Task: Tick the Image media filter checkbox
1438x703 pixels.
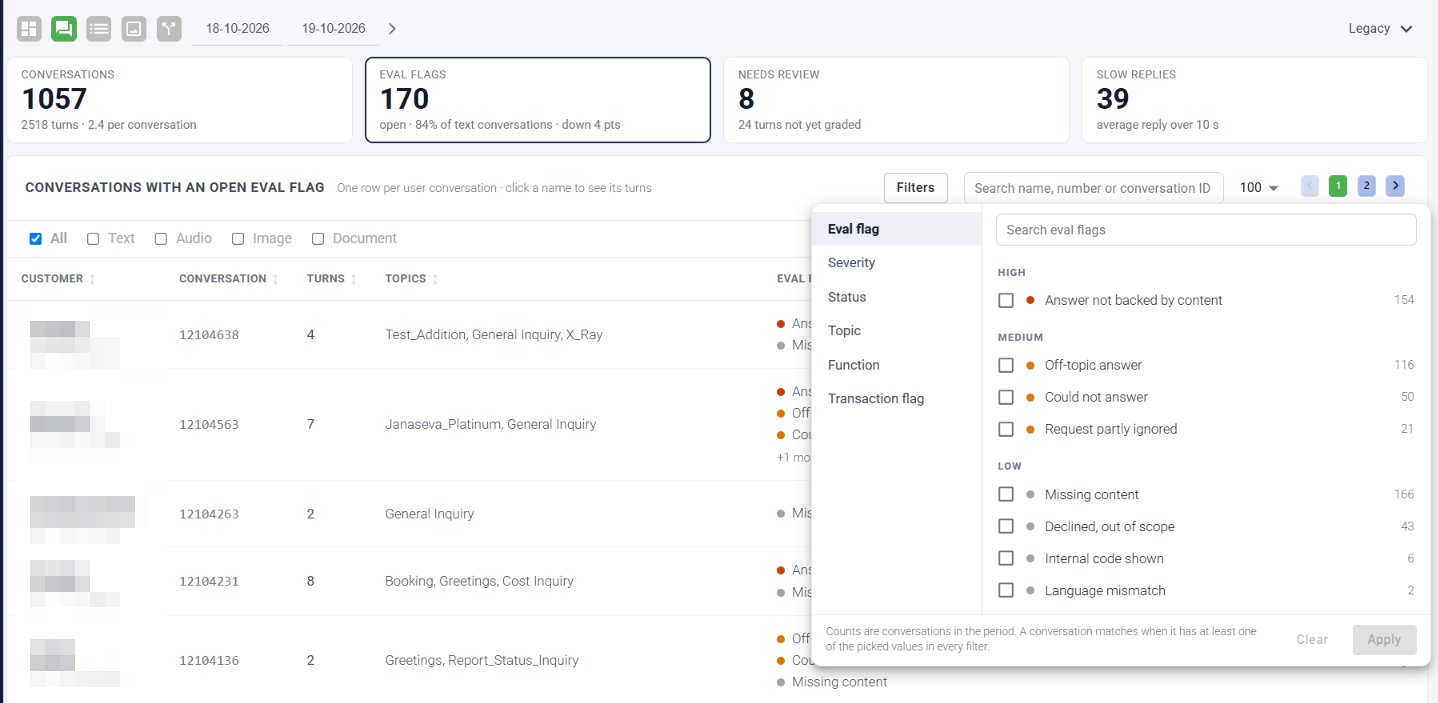Action: [x=238, y=239]
